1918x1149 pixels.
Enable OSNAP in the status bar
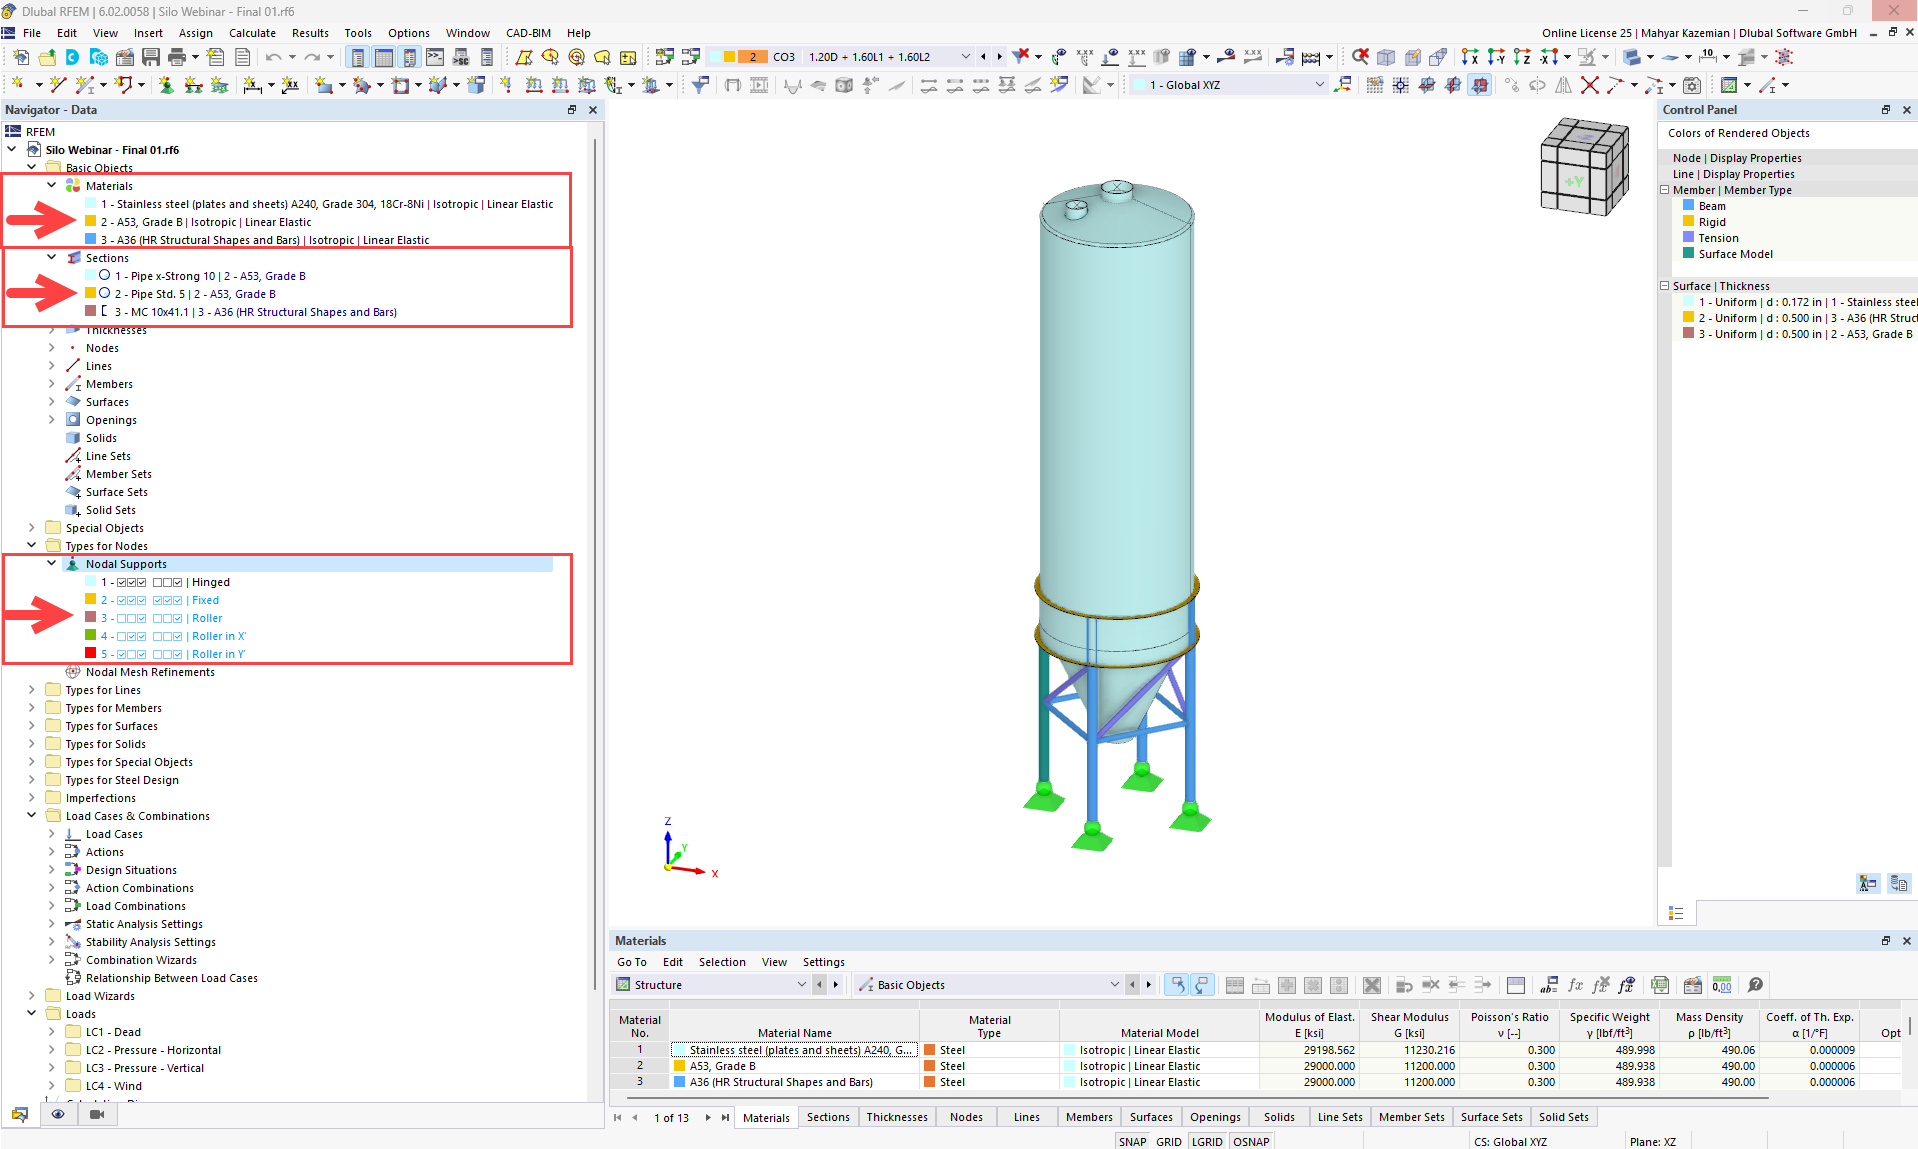(x=1251, y=1142)
